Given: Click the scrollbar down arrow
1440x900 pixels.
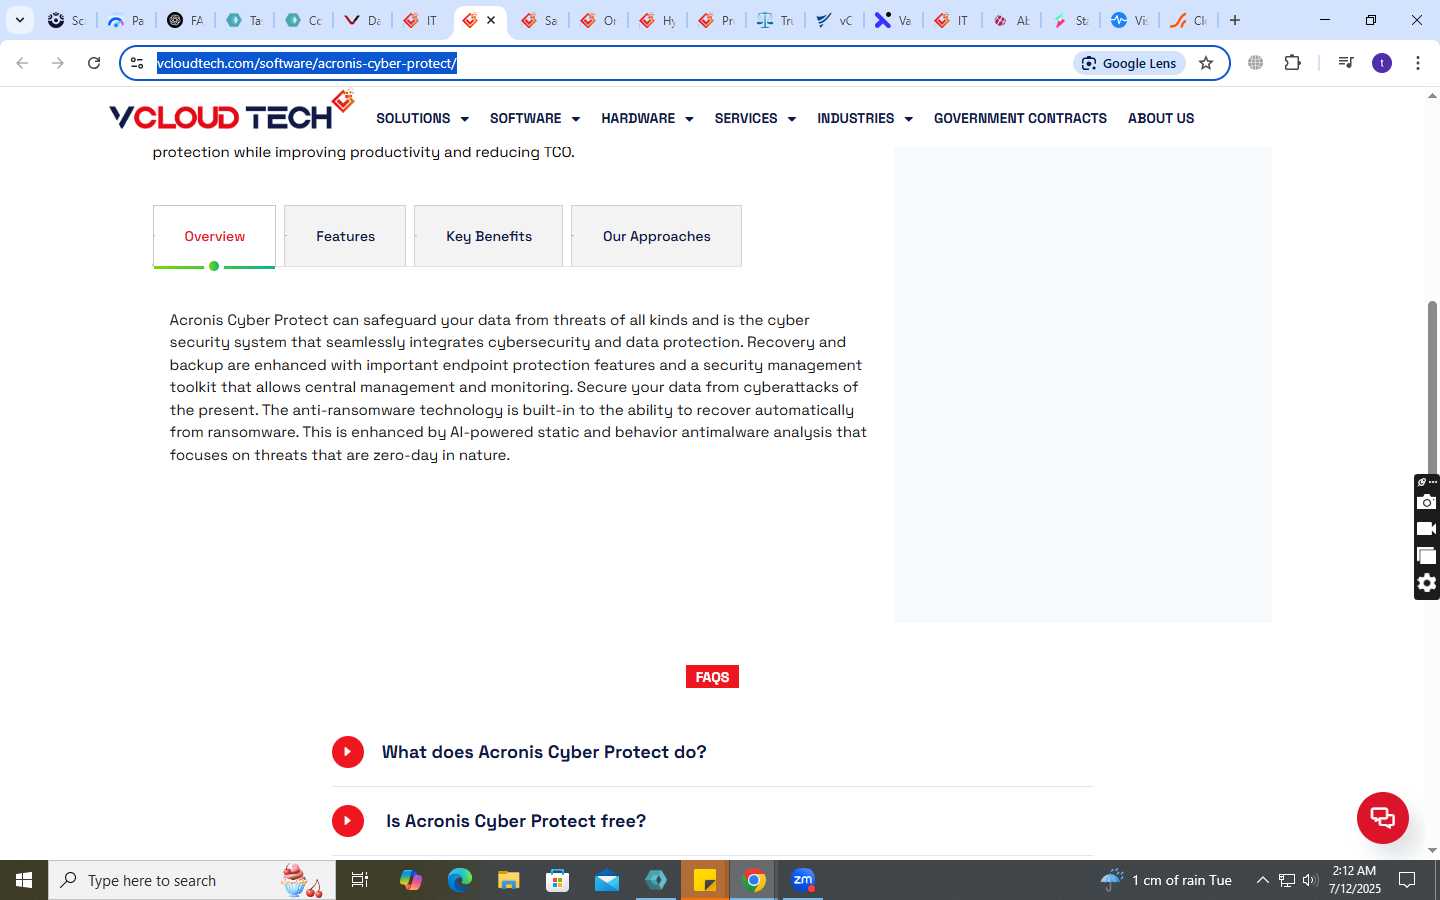Looking at the screenshot, I should 1432,851.
